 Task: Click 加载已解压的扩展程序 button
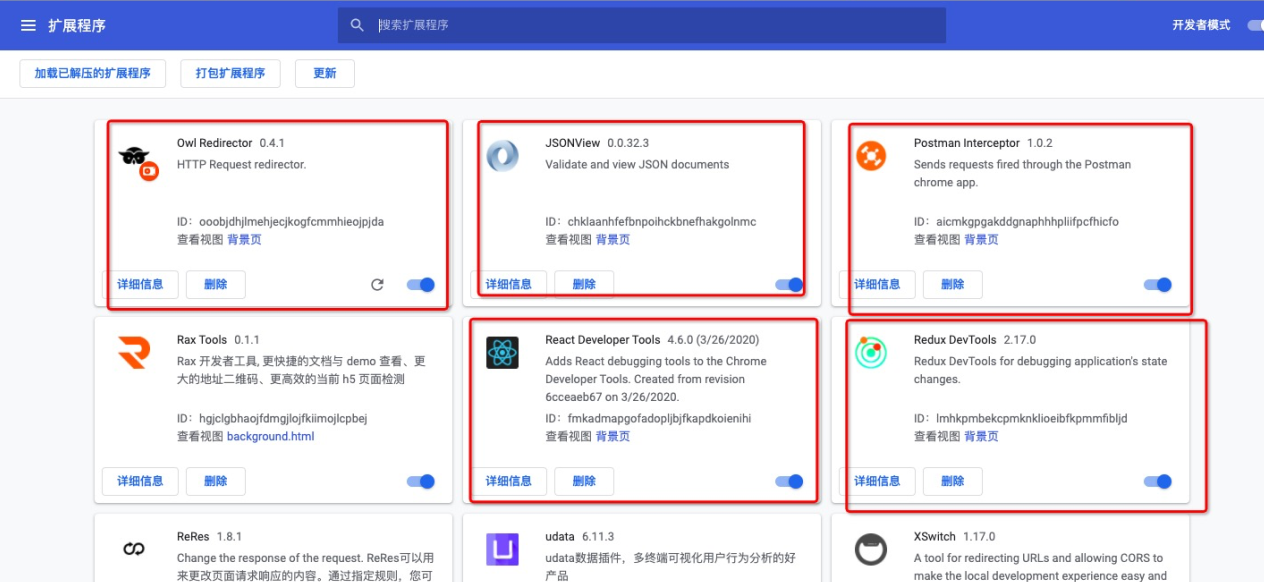tap(92, 73)
